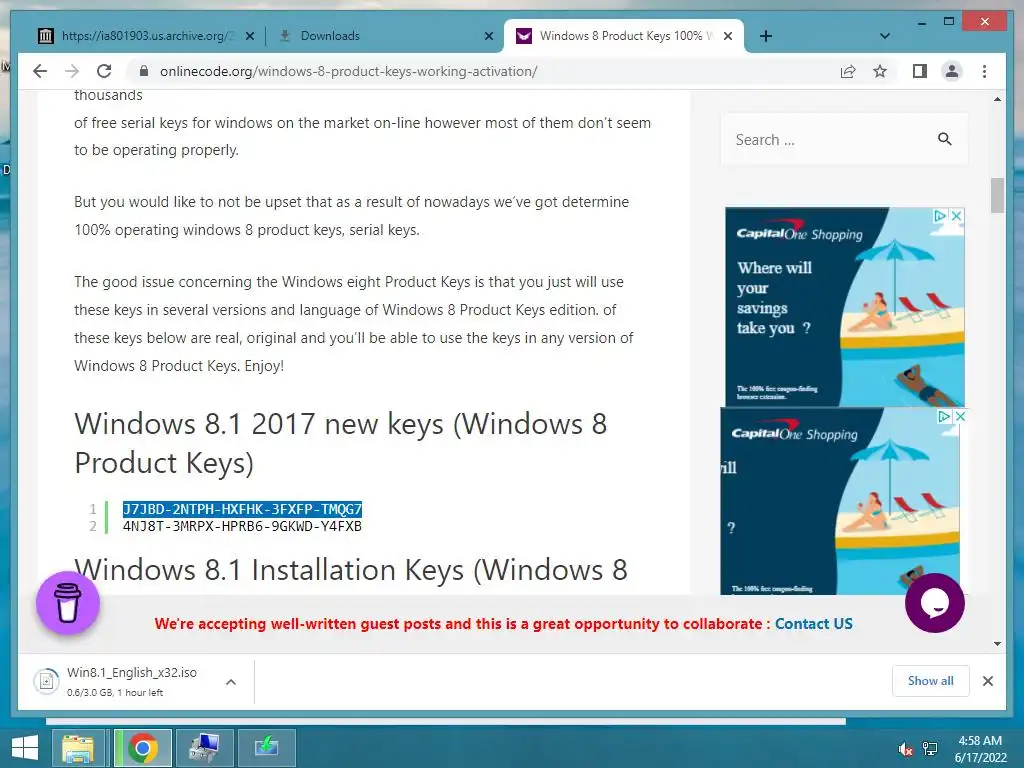Reload the page with refresh icon
The width and height of the screenshot is (1024, 768).
104,71
